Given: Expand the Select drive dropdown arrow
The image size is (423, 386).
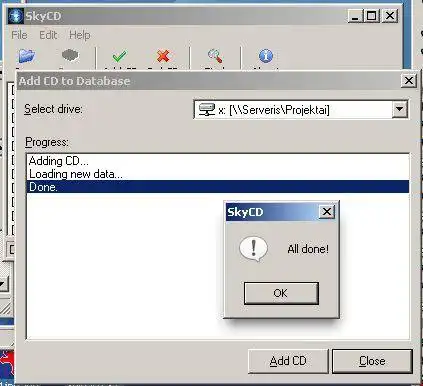Looking at the screenshot, I should (399, 109).
